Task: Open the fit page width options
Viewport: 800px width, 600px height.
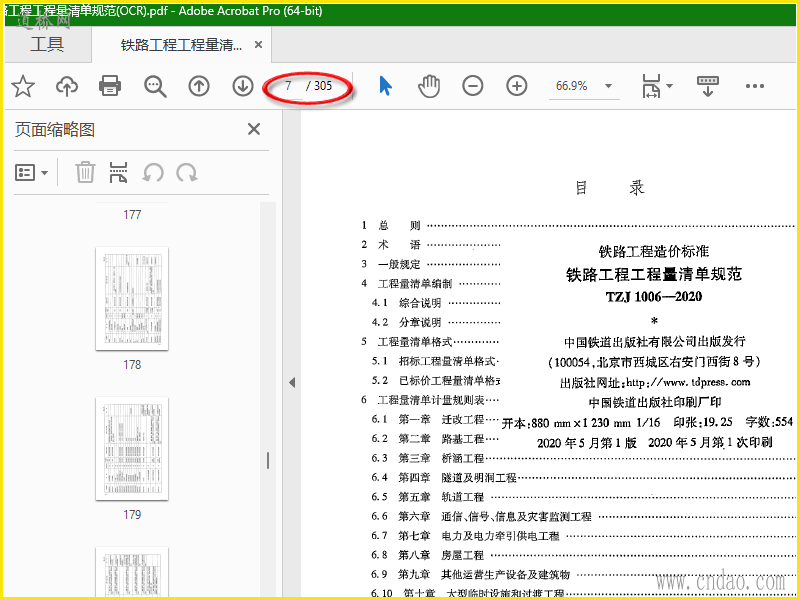Action: 657,86
